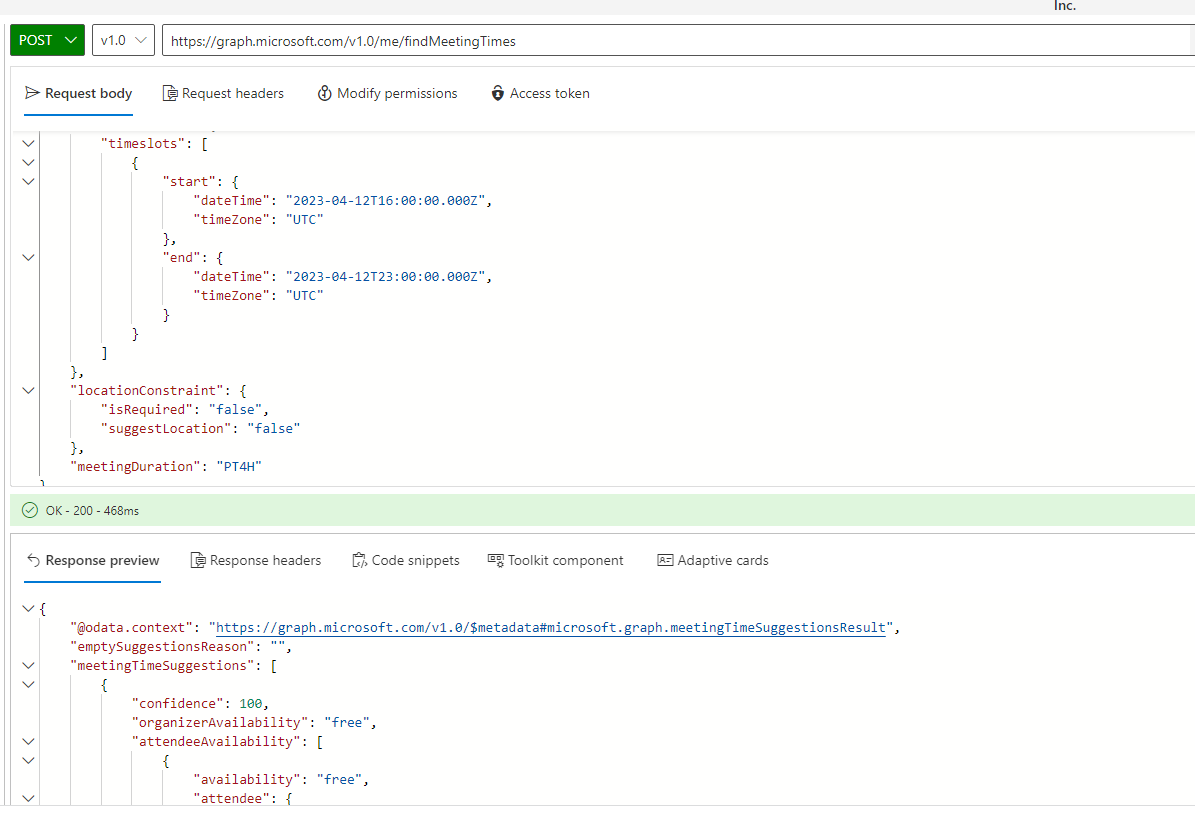Click the "suggestLocation" false value

click(274, 428)
